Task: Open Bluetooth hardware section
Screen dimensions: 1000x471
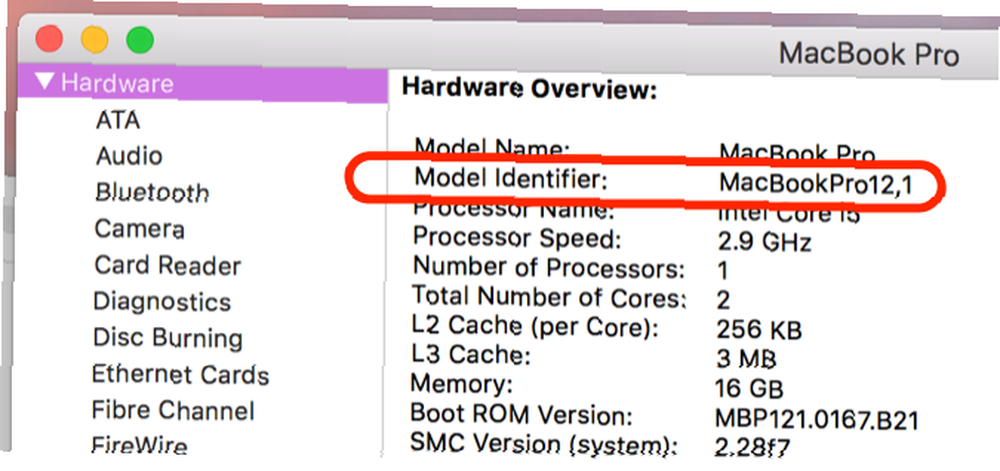Action: tap(152, 192)
